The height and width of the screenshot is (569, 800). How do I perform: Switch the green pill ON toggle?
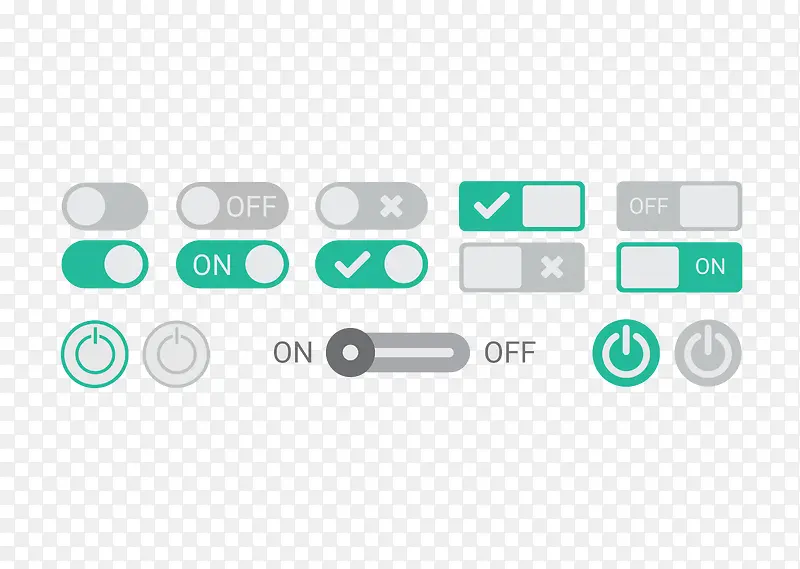pos(233,264)
